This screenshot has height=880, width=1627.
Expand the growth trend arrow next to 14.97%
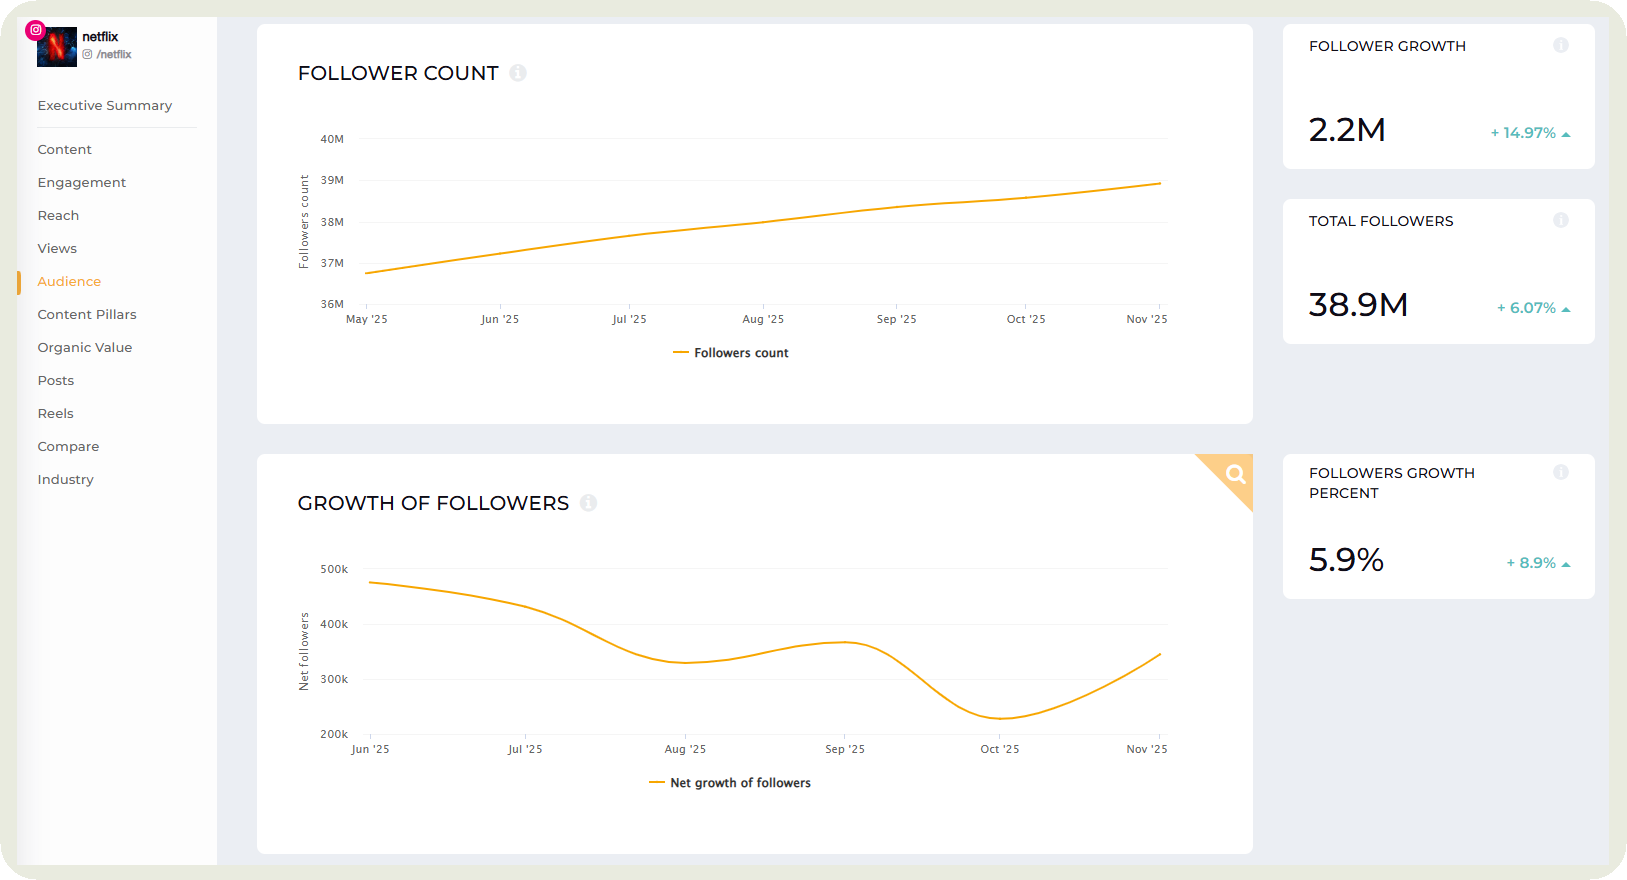pos(1567,131)
